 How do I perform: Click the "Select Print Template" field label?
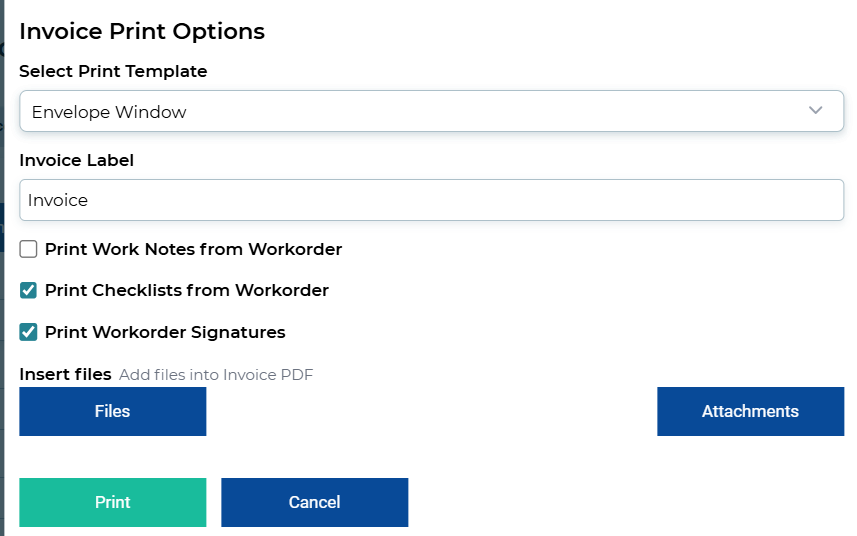tap(113, 71)
